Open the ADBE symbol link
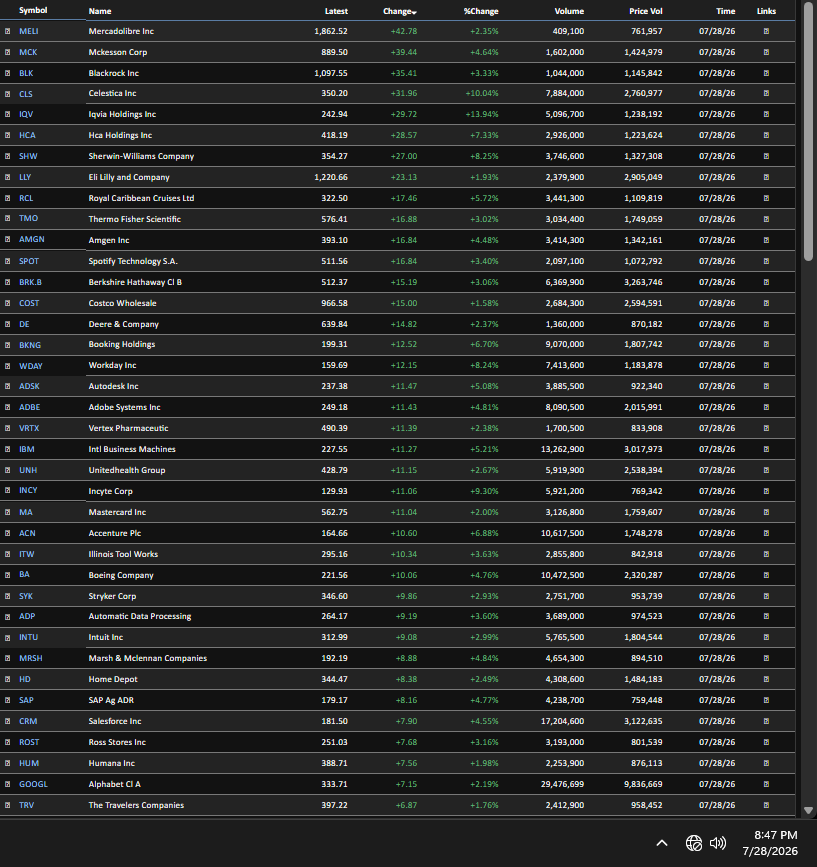Image resolution: width=817 pixels, height=867 pixels. click(30, 408)
